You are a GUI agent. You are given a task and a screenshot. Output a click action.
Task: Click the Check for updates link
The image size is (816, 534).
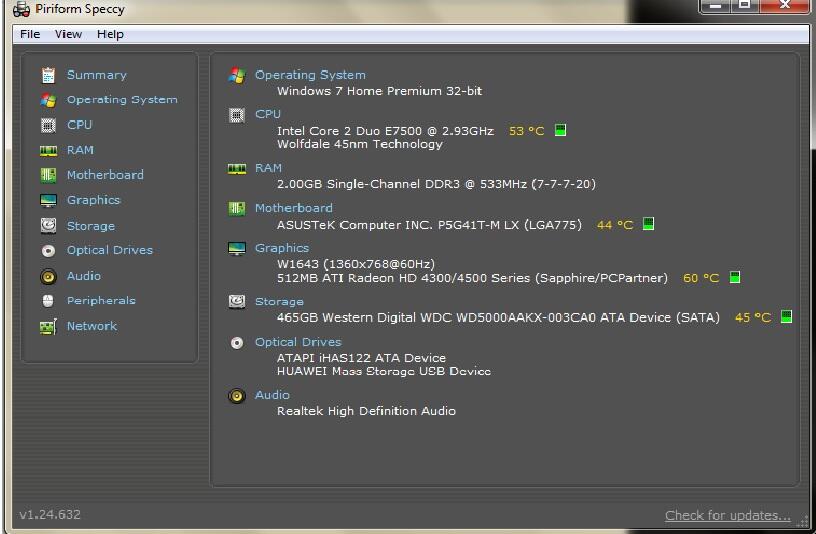coord(728,515)
